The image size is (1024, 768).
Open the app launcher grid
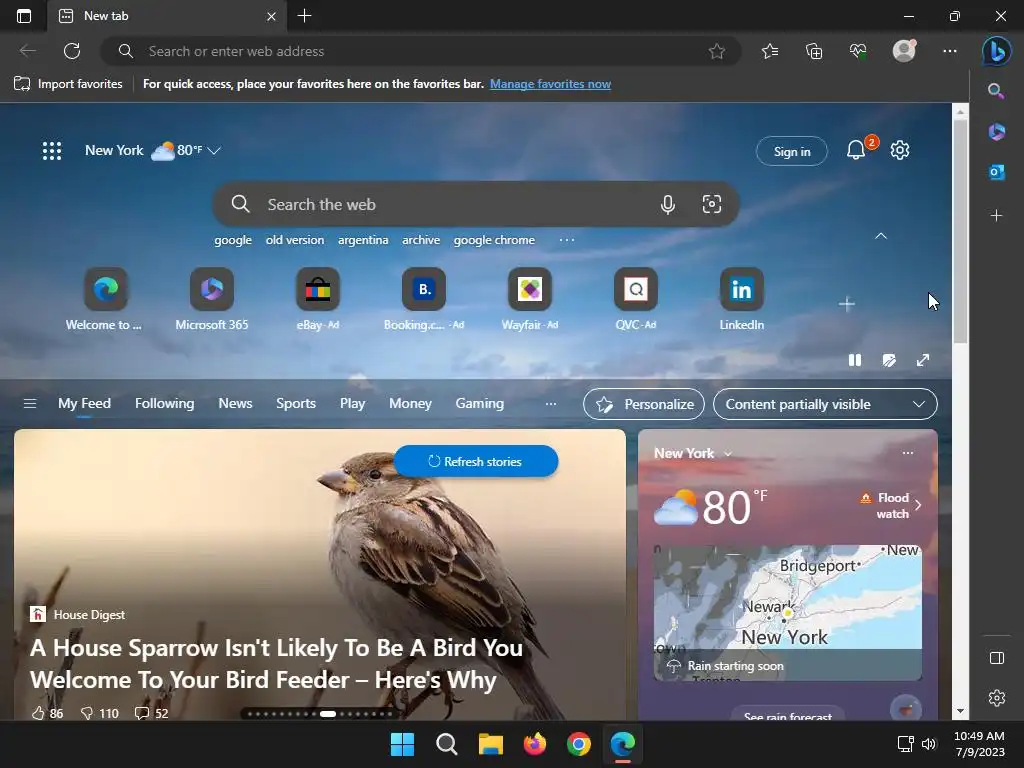point(52,151)
